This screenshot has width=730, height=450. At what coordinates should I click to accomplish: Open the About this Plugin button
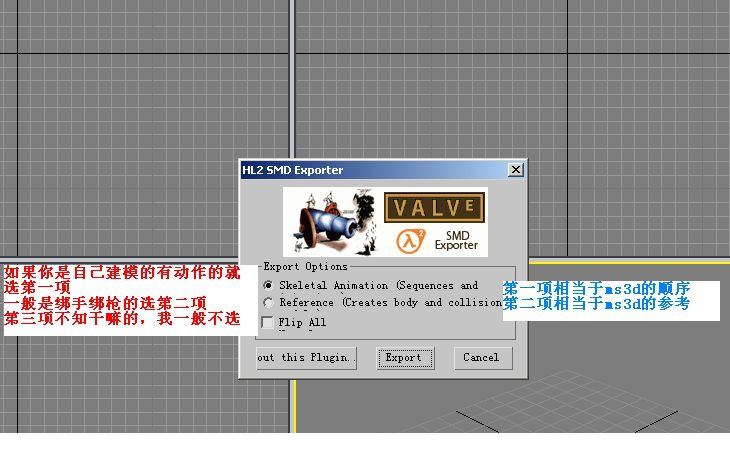306,358
